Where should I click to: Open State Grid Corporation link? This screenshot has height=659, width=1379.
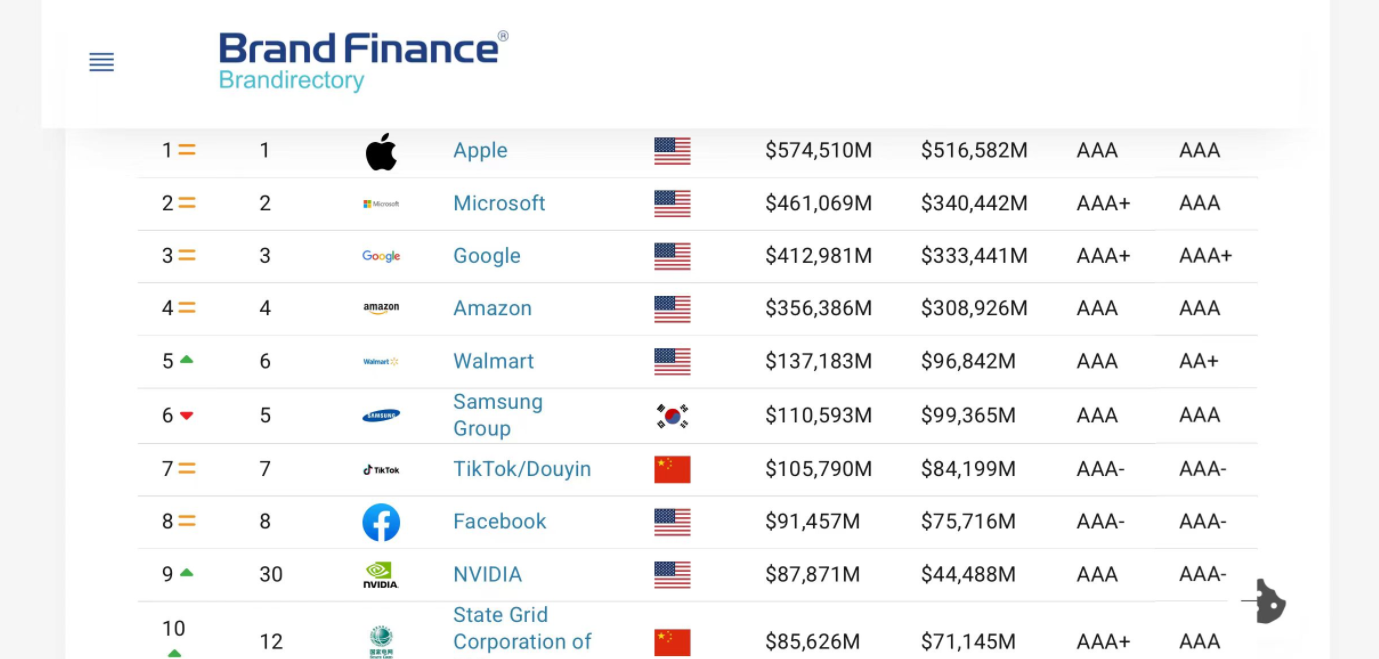tap(521, 629)
